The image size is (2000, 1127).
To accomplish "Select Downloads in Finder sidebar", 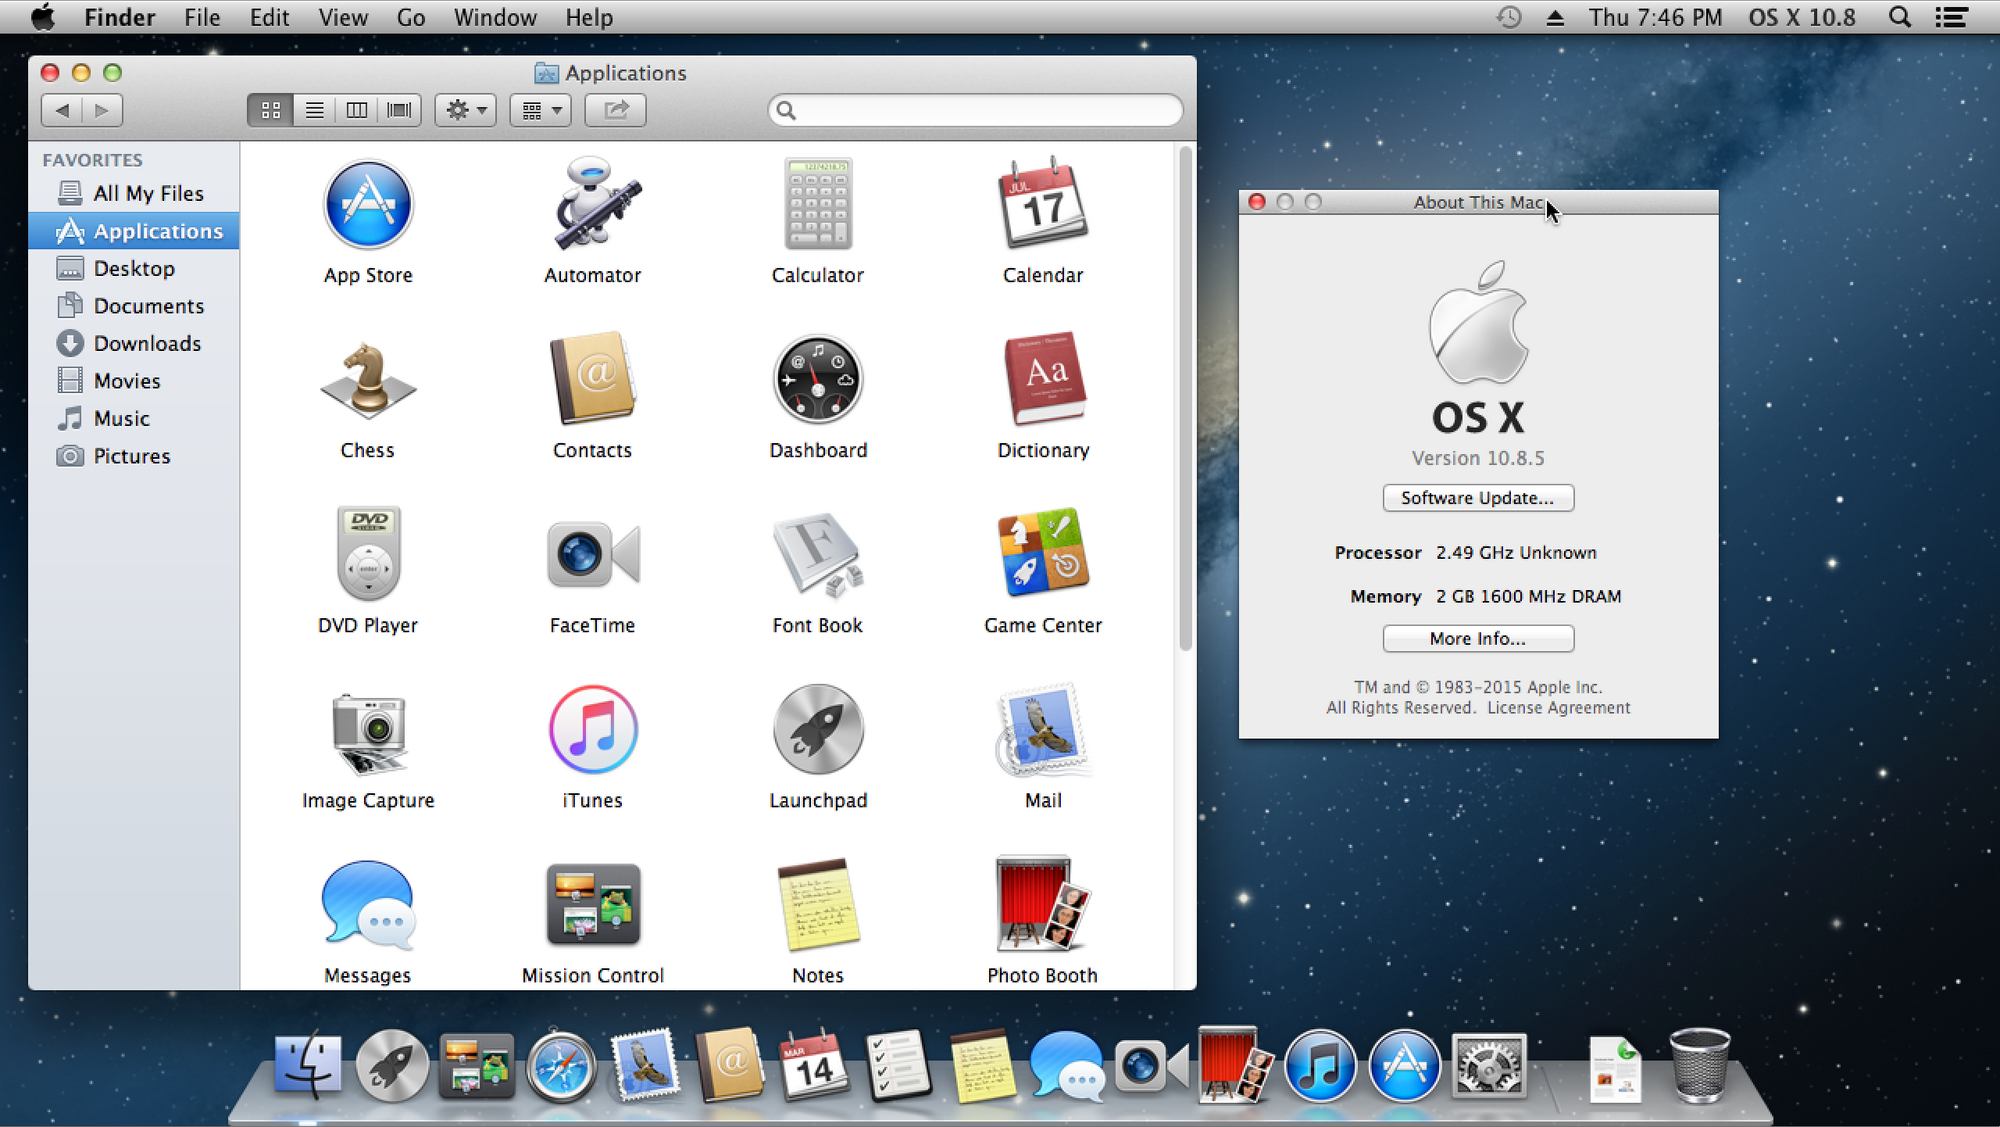I will pyautogui.click(x=148, y=344).
